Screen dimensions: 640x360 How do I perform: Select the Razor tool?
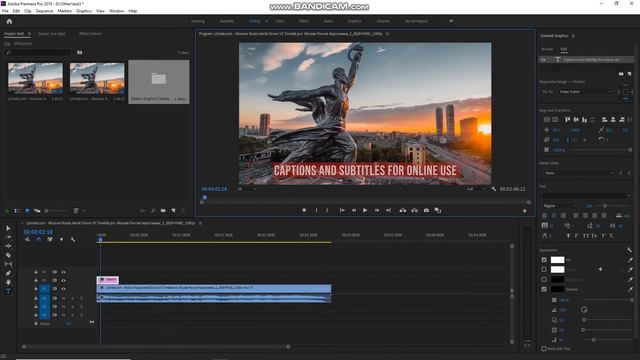8,255
